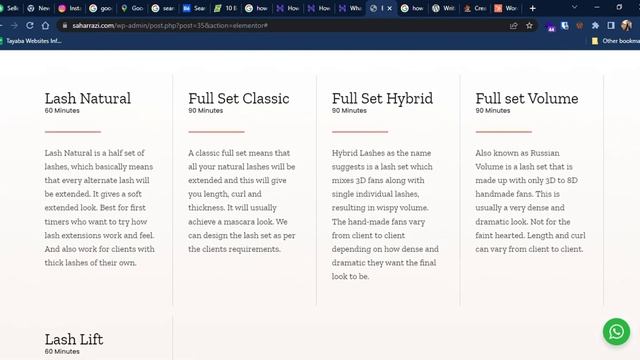This screenshot has height=360, width=640.
Task: Click the Russian Volume description paragraph
Action: (x=531, y=201)
